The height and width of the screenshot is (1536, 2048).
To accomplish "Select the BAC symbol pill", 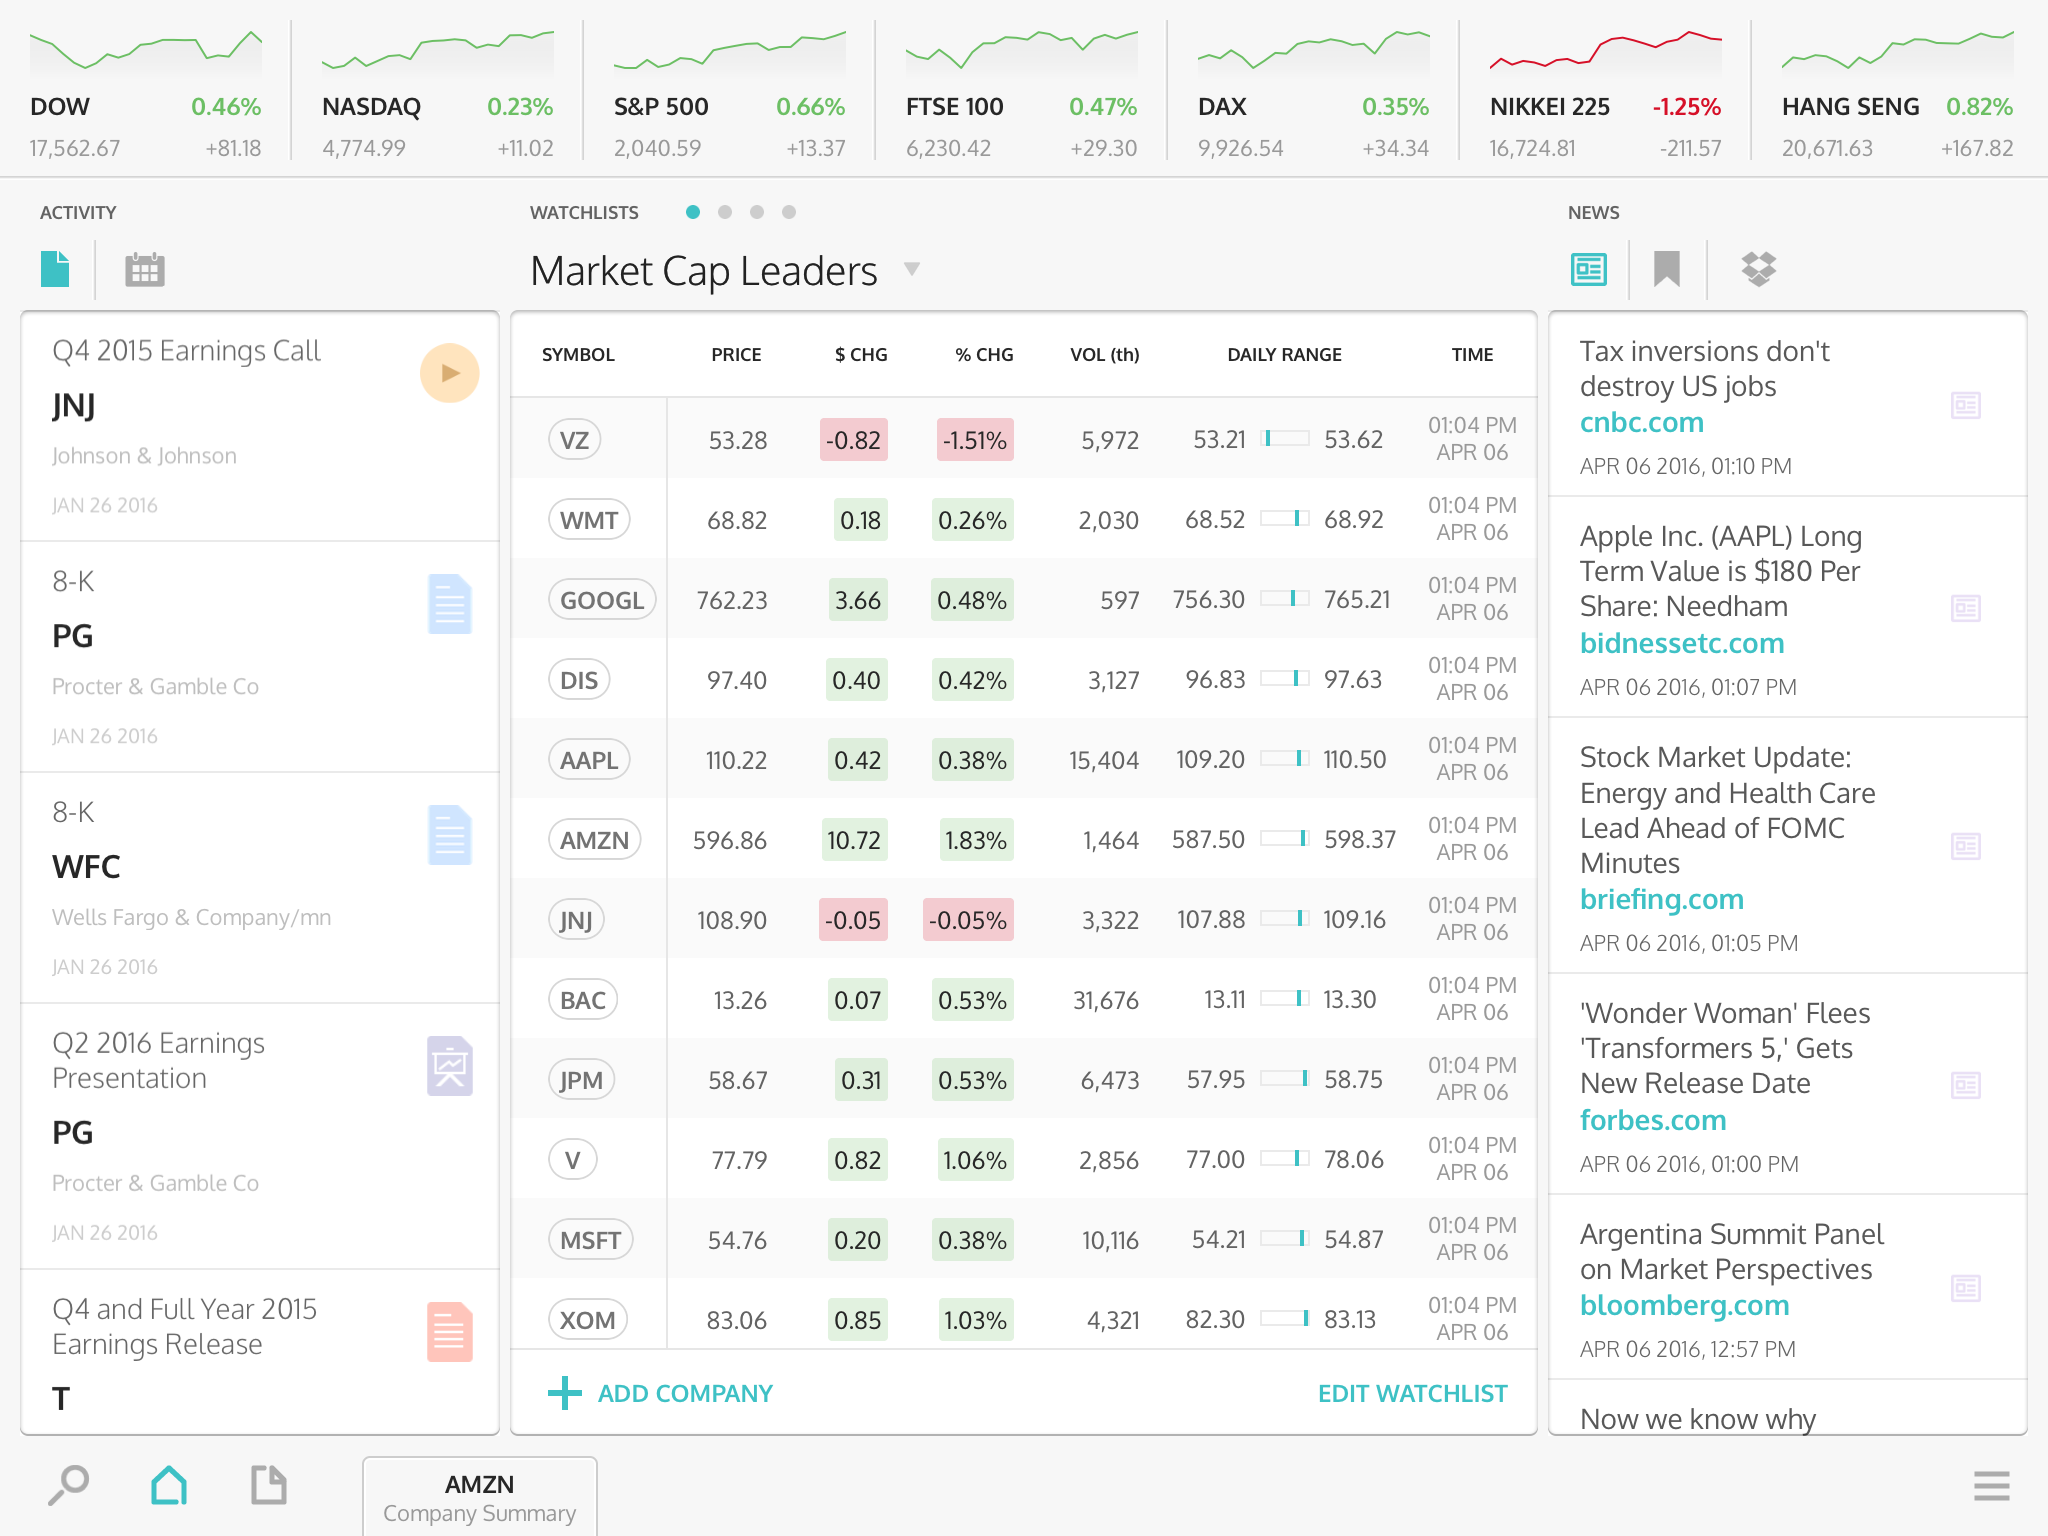I will [x=583, y=1000].
